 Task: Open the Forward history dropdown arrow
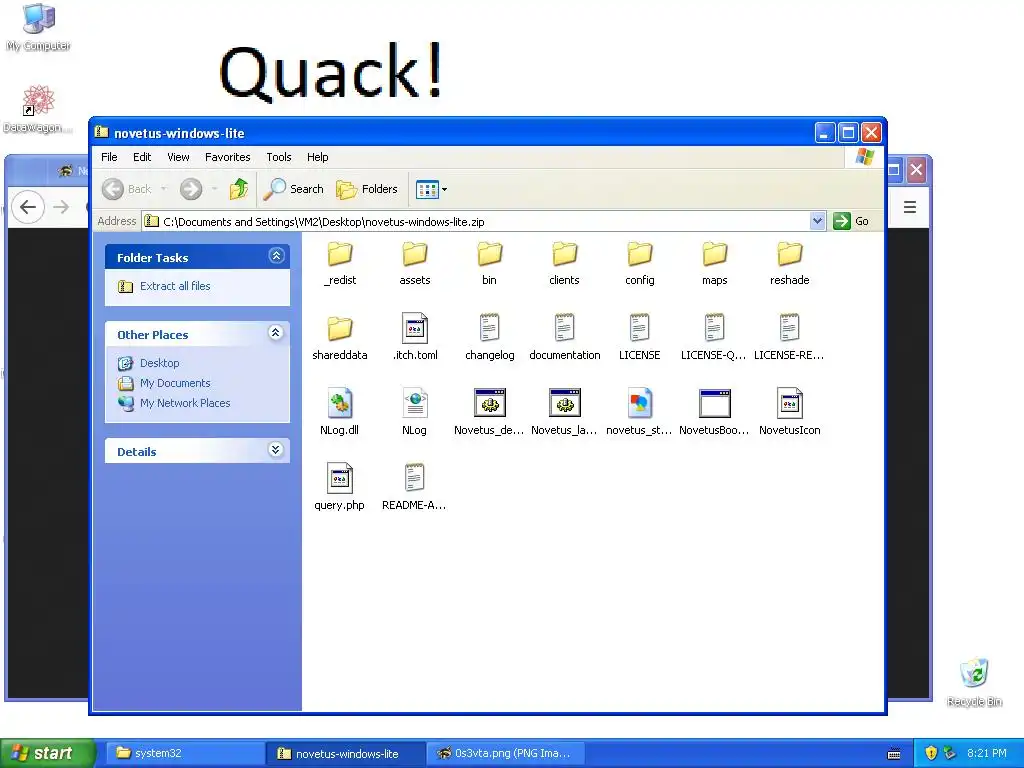pyautogui.click(x=215, y=189)
